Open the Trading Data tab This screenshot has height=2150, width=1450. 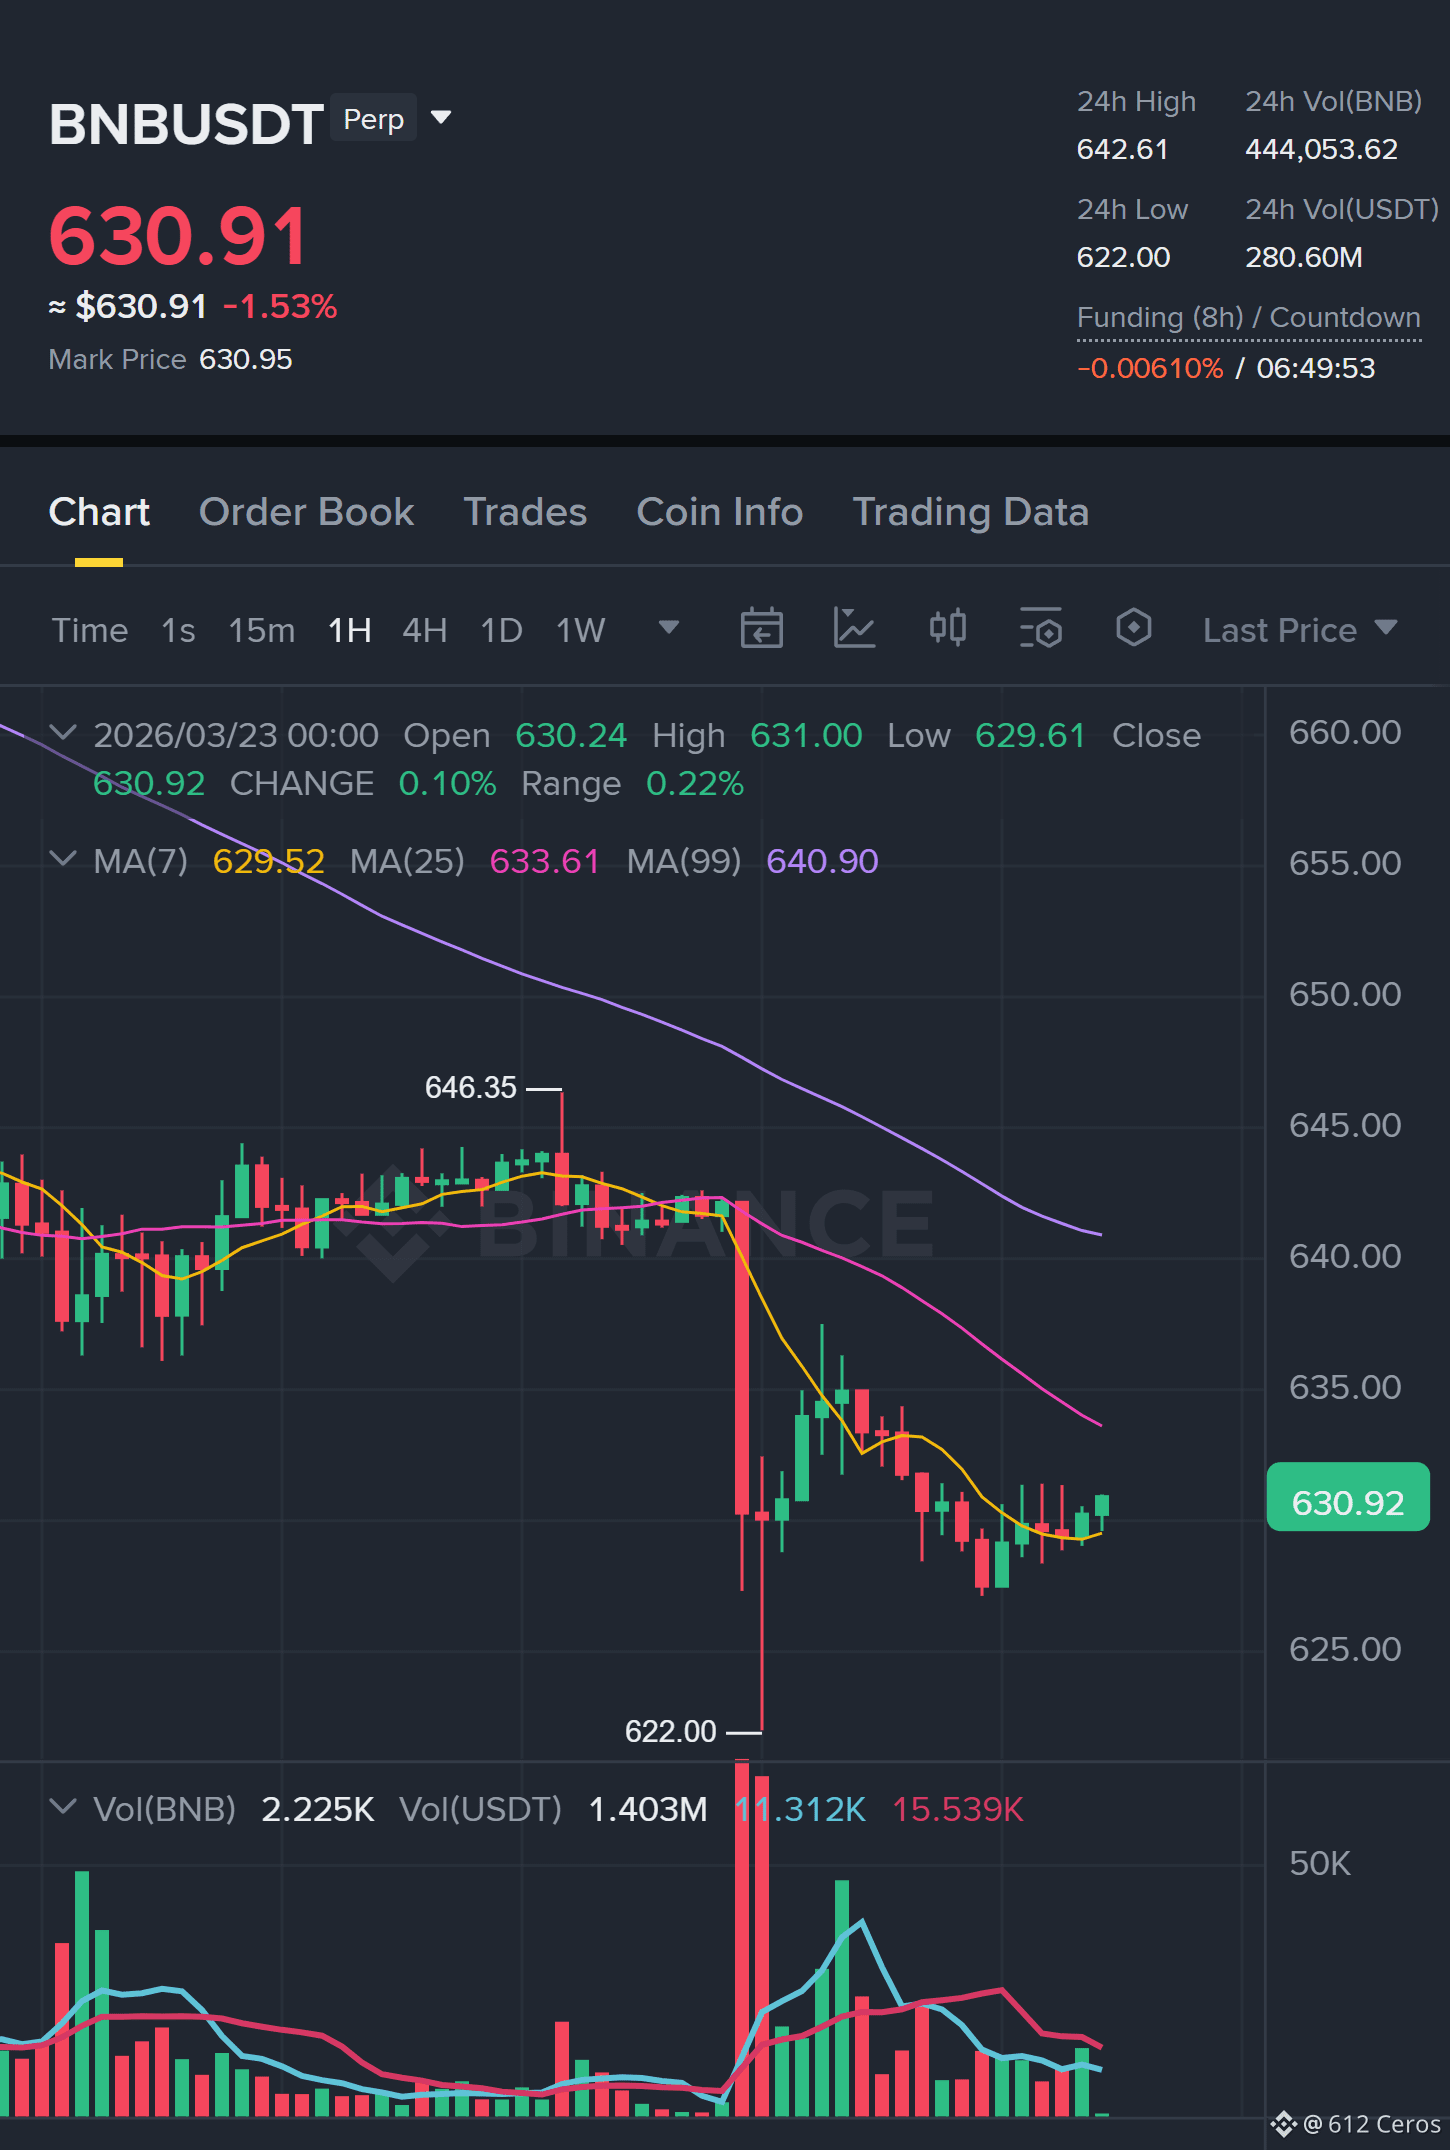pyautogui.click(x=970, y=512)
